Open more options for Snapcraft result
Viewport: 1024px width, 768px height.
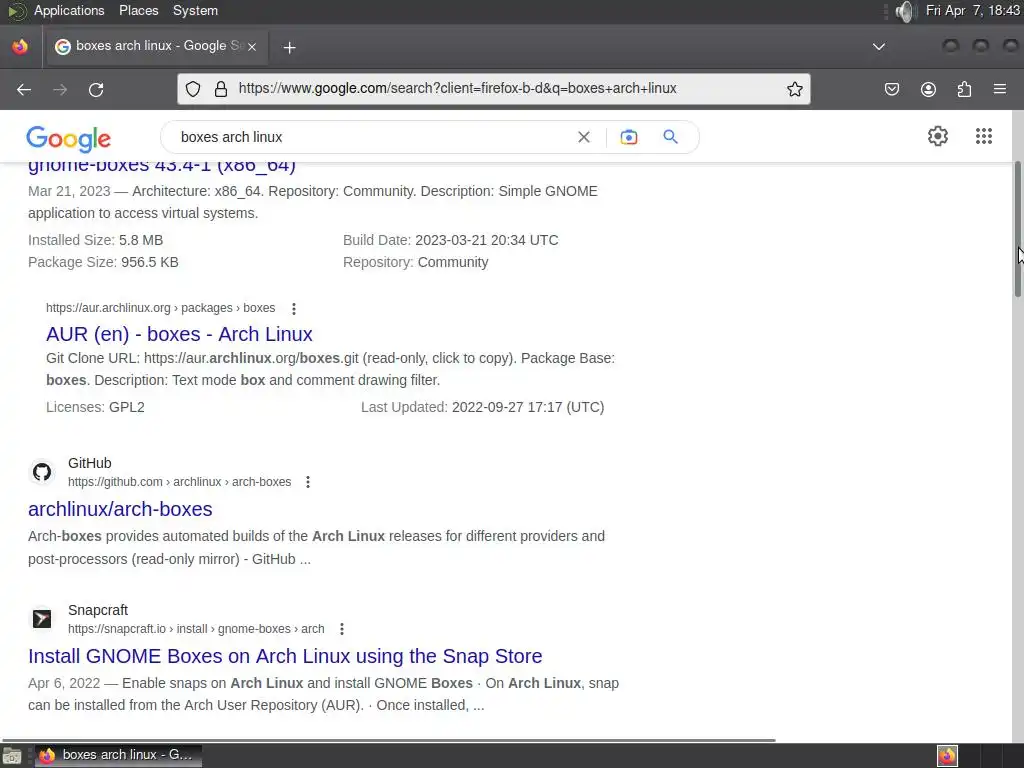pyautogui.click(x=342, y=629)
